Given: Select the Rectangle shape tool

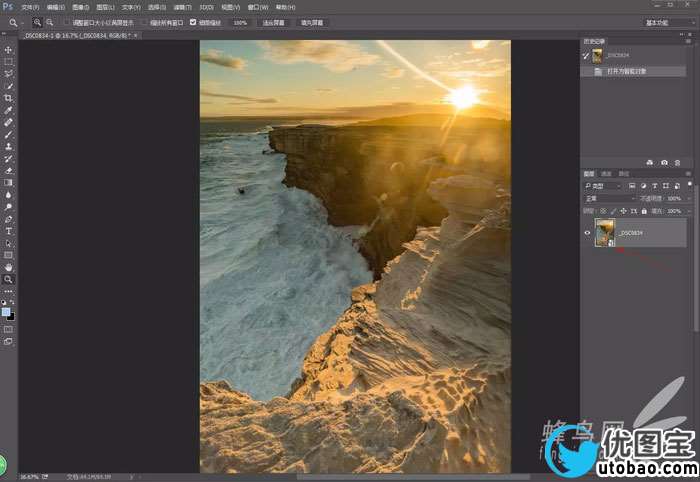Looking at the screenshot, I should coord(8,255).
